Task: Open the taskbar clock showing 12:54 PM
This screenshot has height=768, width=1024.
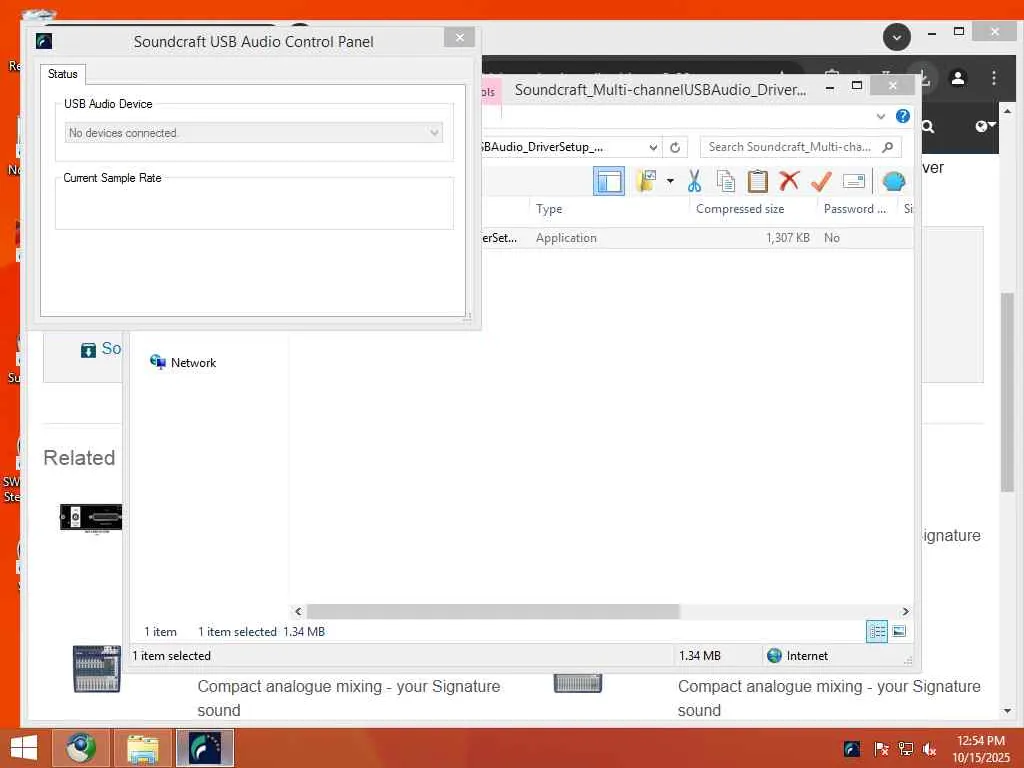Action: [x=980, y=749]
